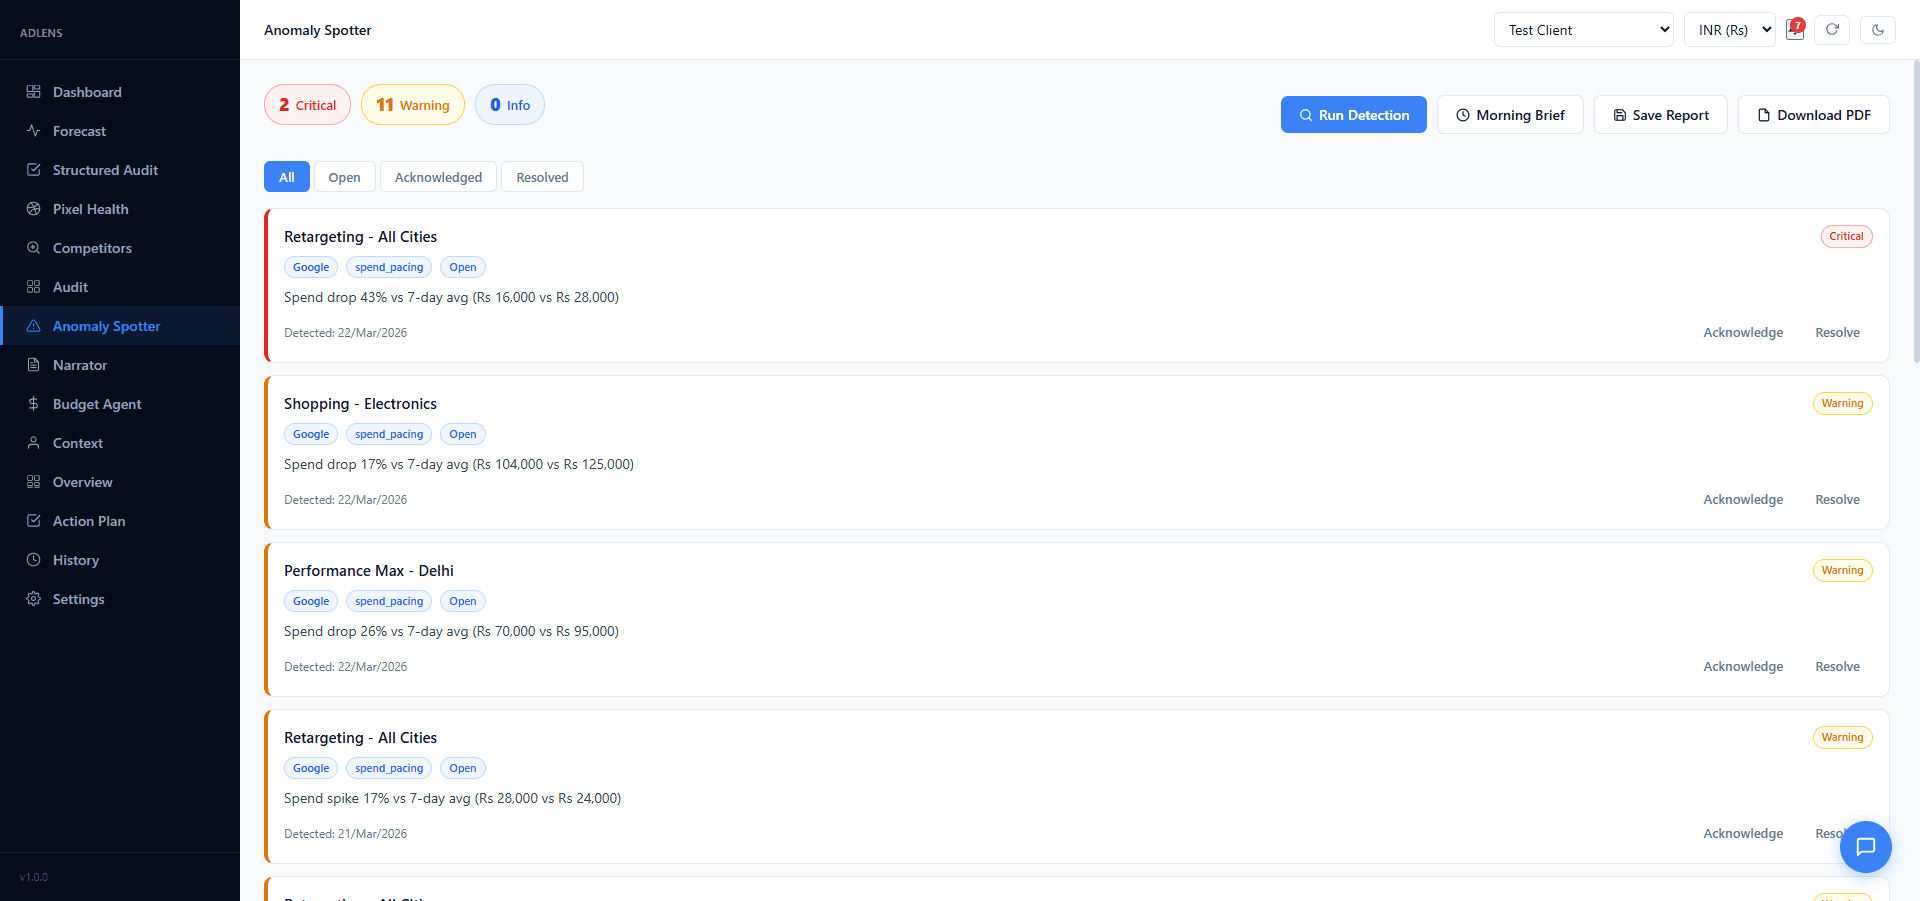The width and height of the screenshot is (1920, 901).
Task: Expand the INR (Rs) currency selector
Action: (1729, 30)
